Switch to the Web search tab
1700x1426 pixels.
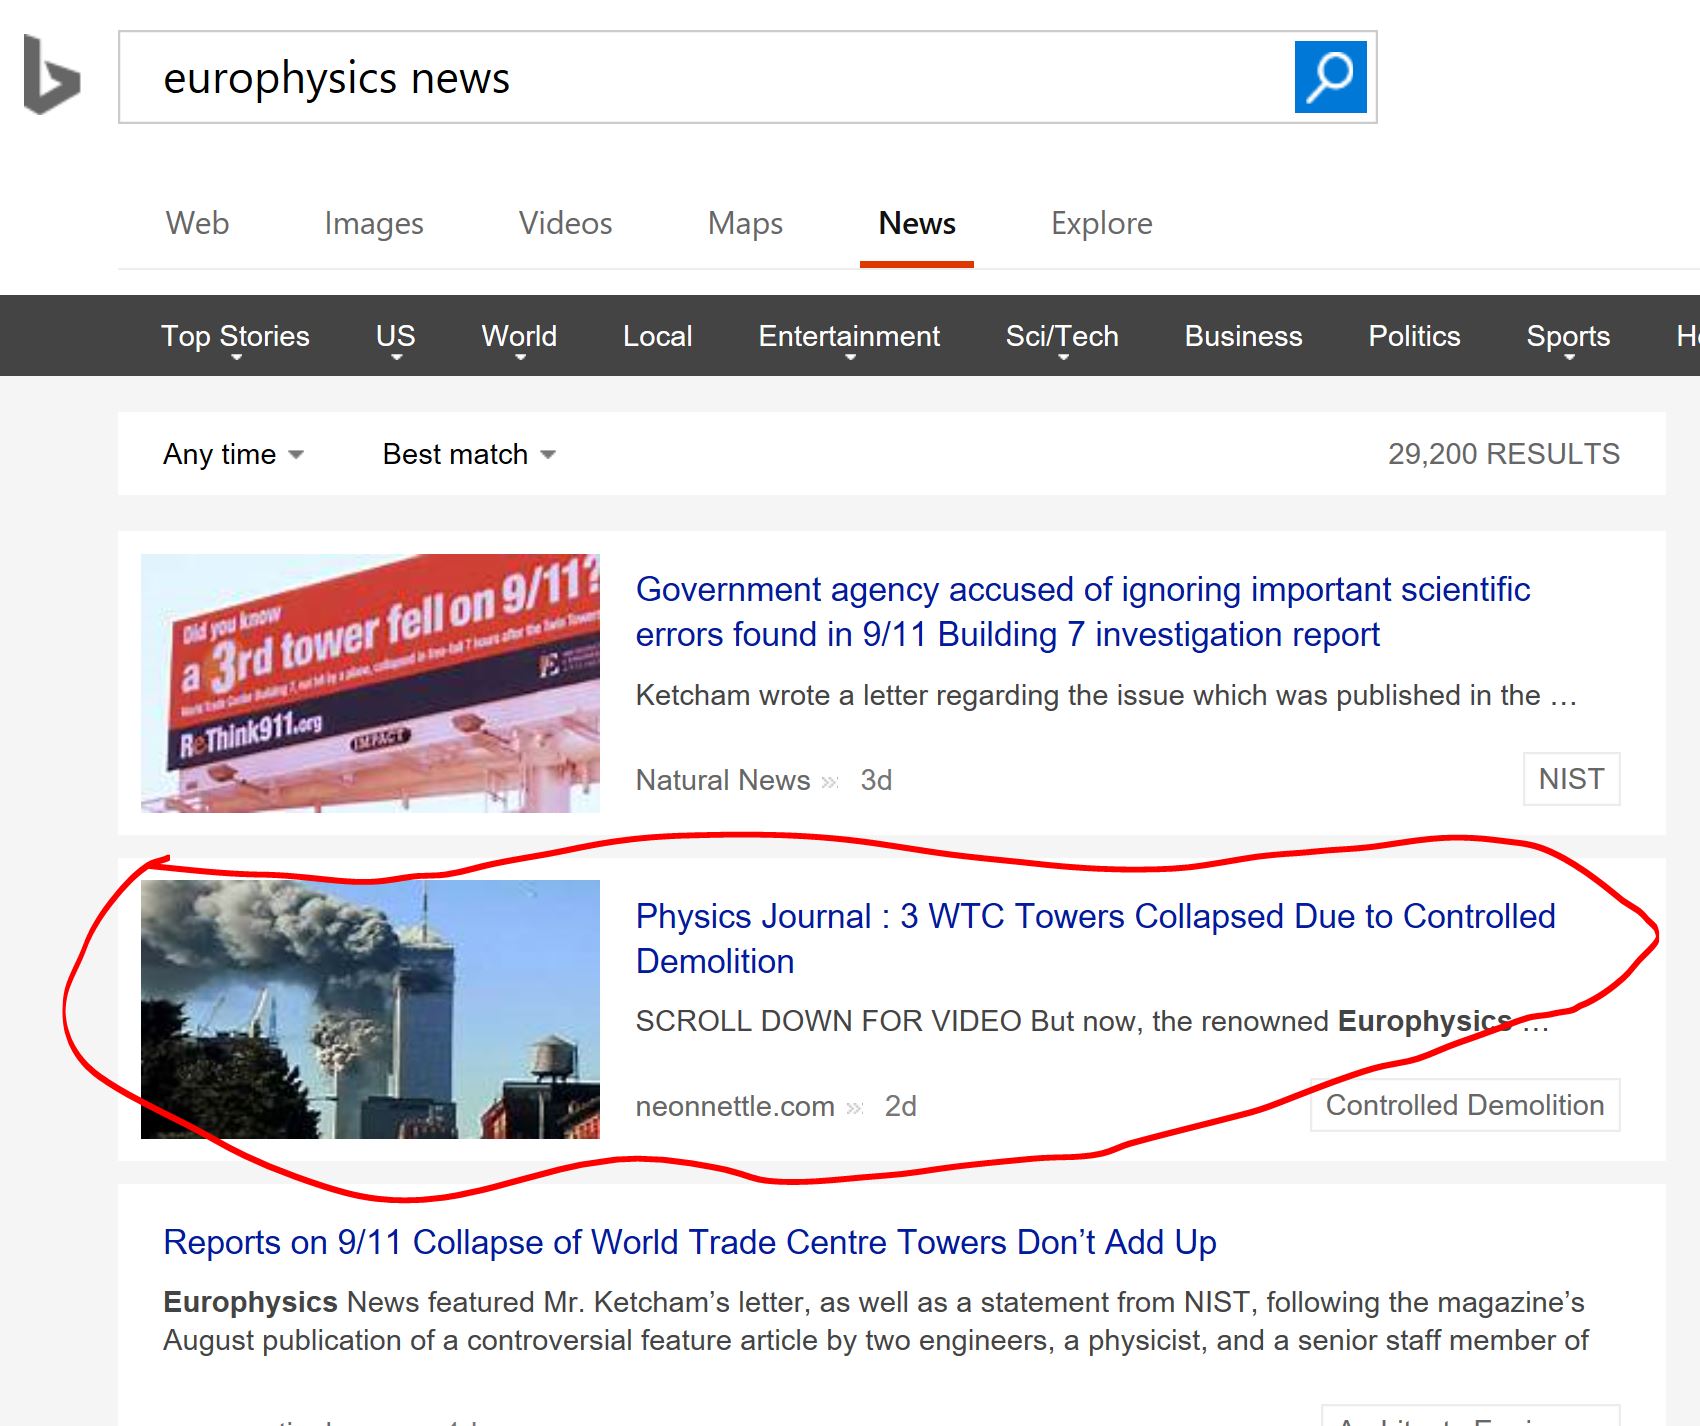click(x=197, y=223)
